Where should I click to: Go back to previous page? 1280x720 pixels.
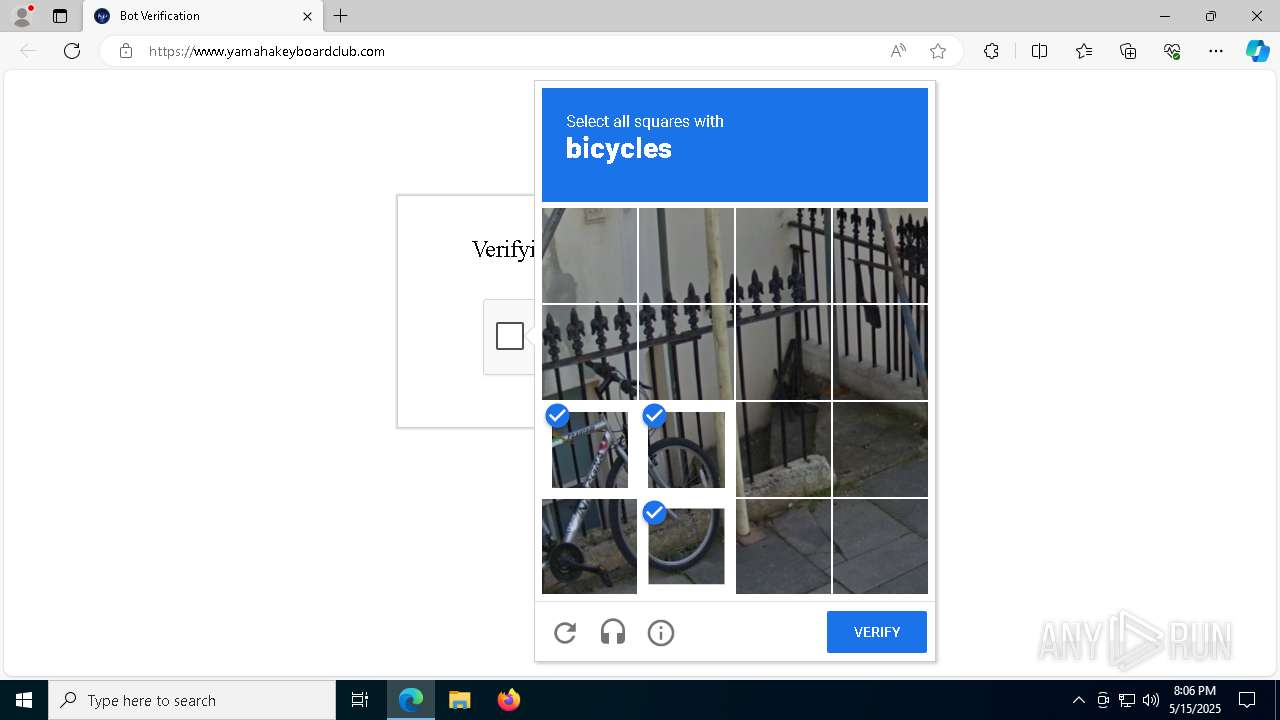(28, 51)
